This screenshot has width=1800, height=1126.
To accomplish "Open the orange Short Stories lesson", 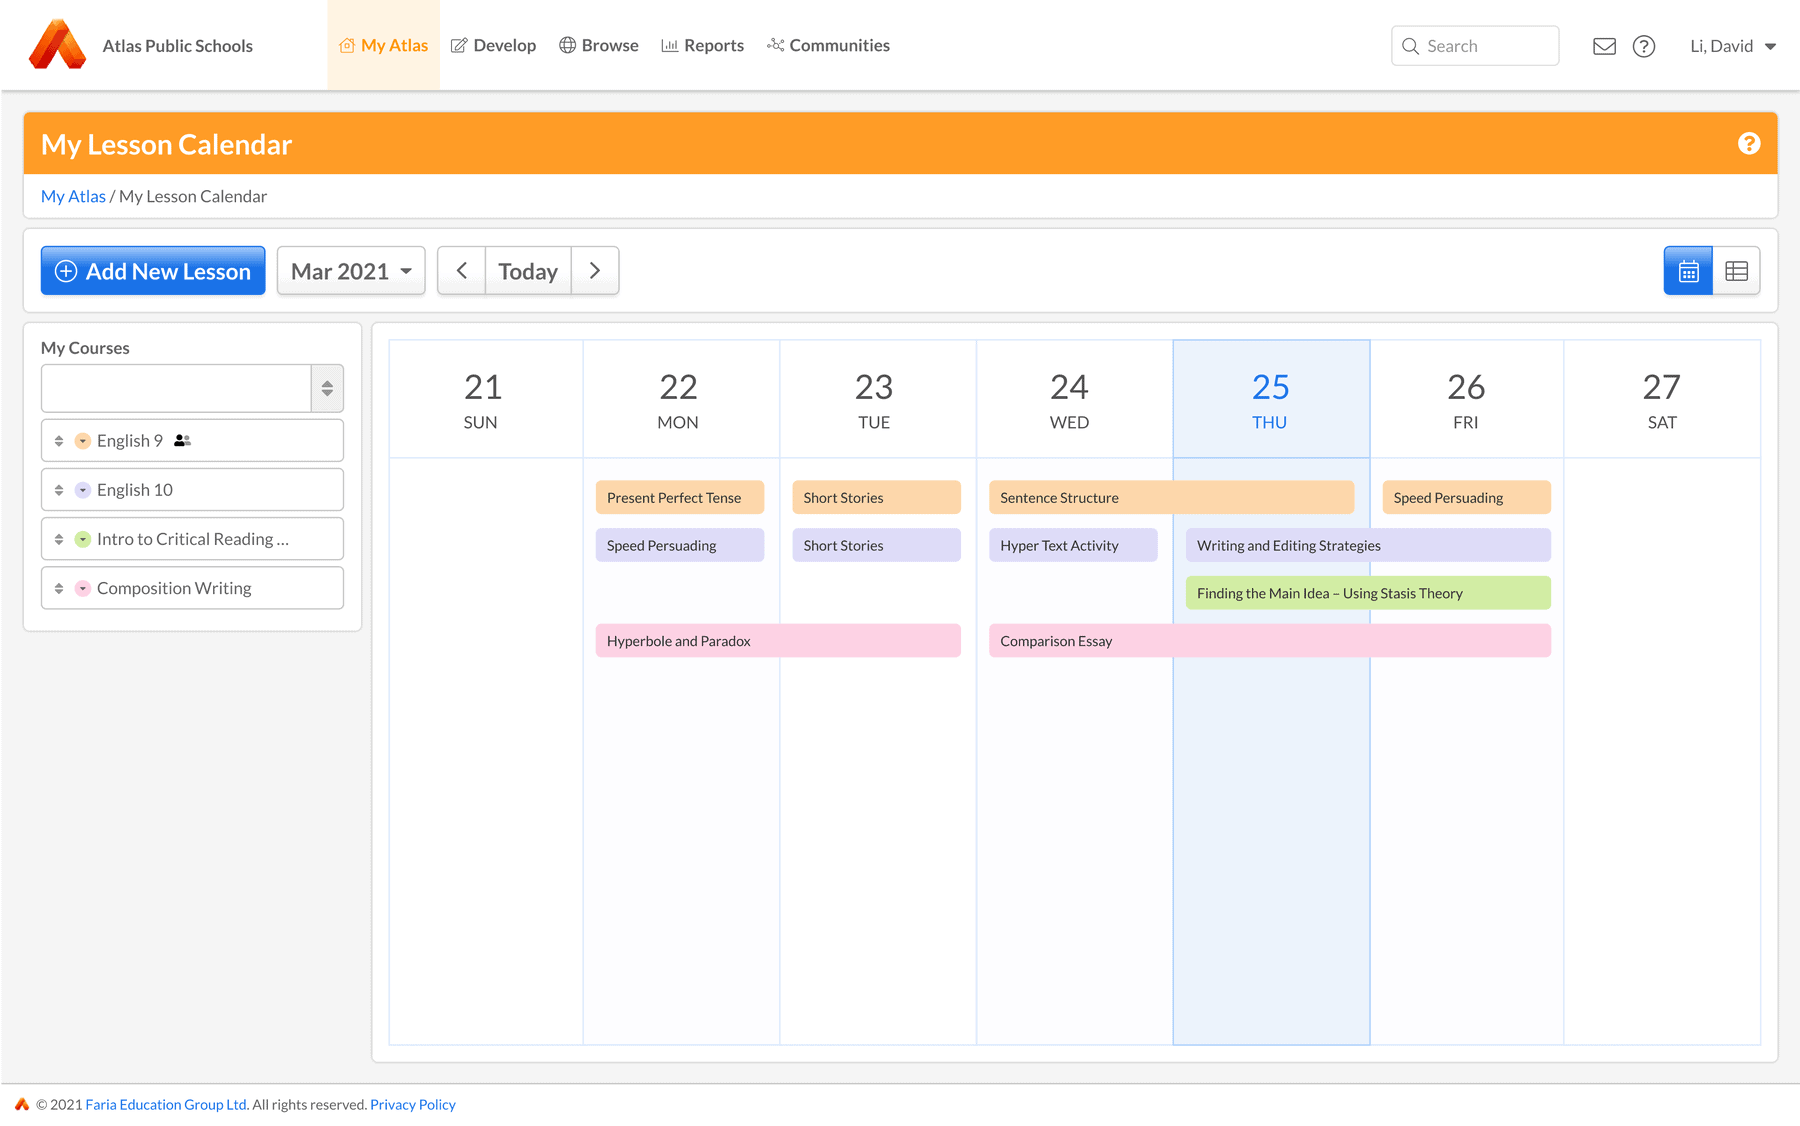I will pos(876,497).
